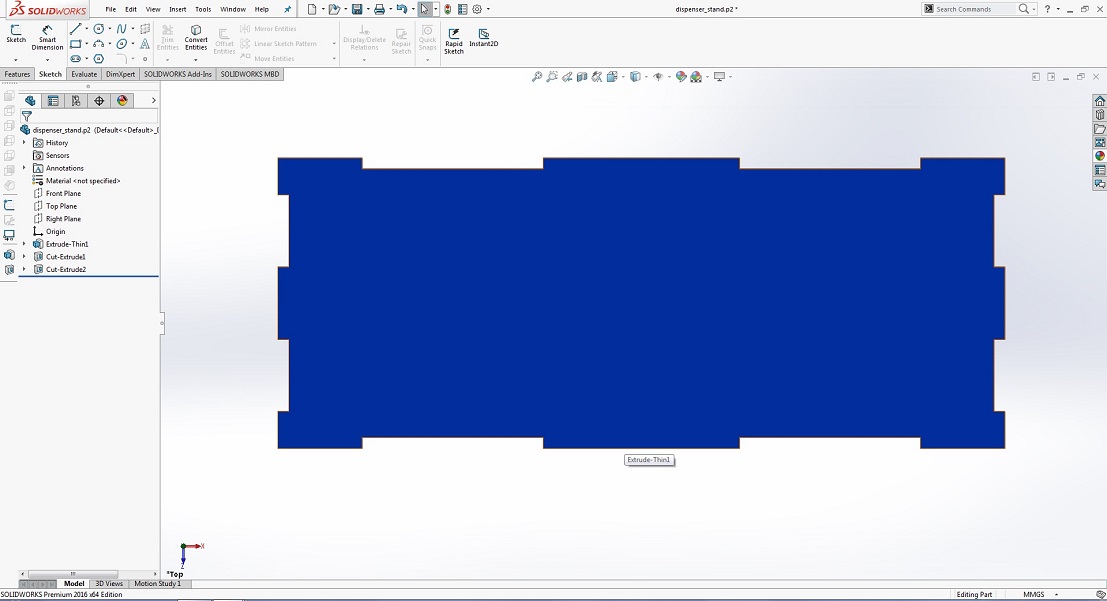Click the New document icon
The image size is (1107, 601).
coord(311,9)
